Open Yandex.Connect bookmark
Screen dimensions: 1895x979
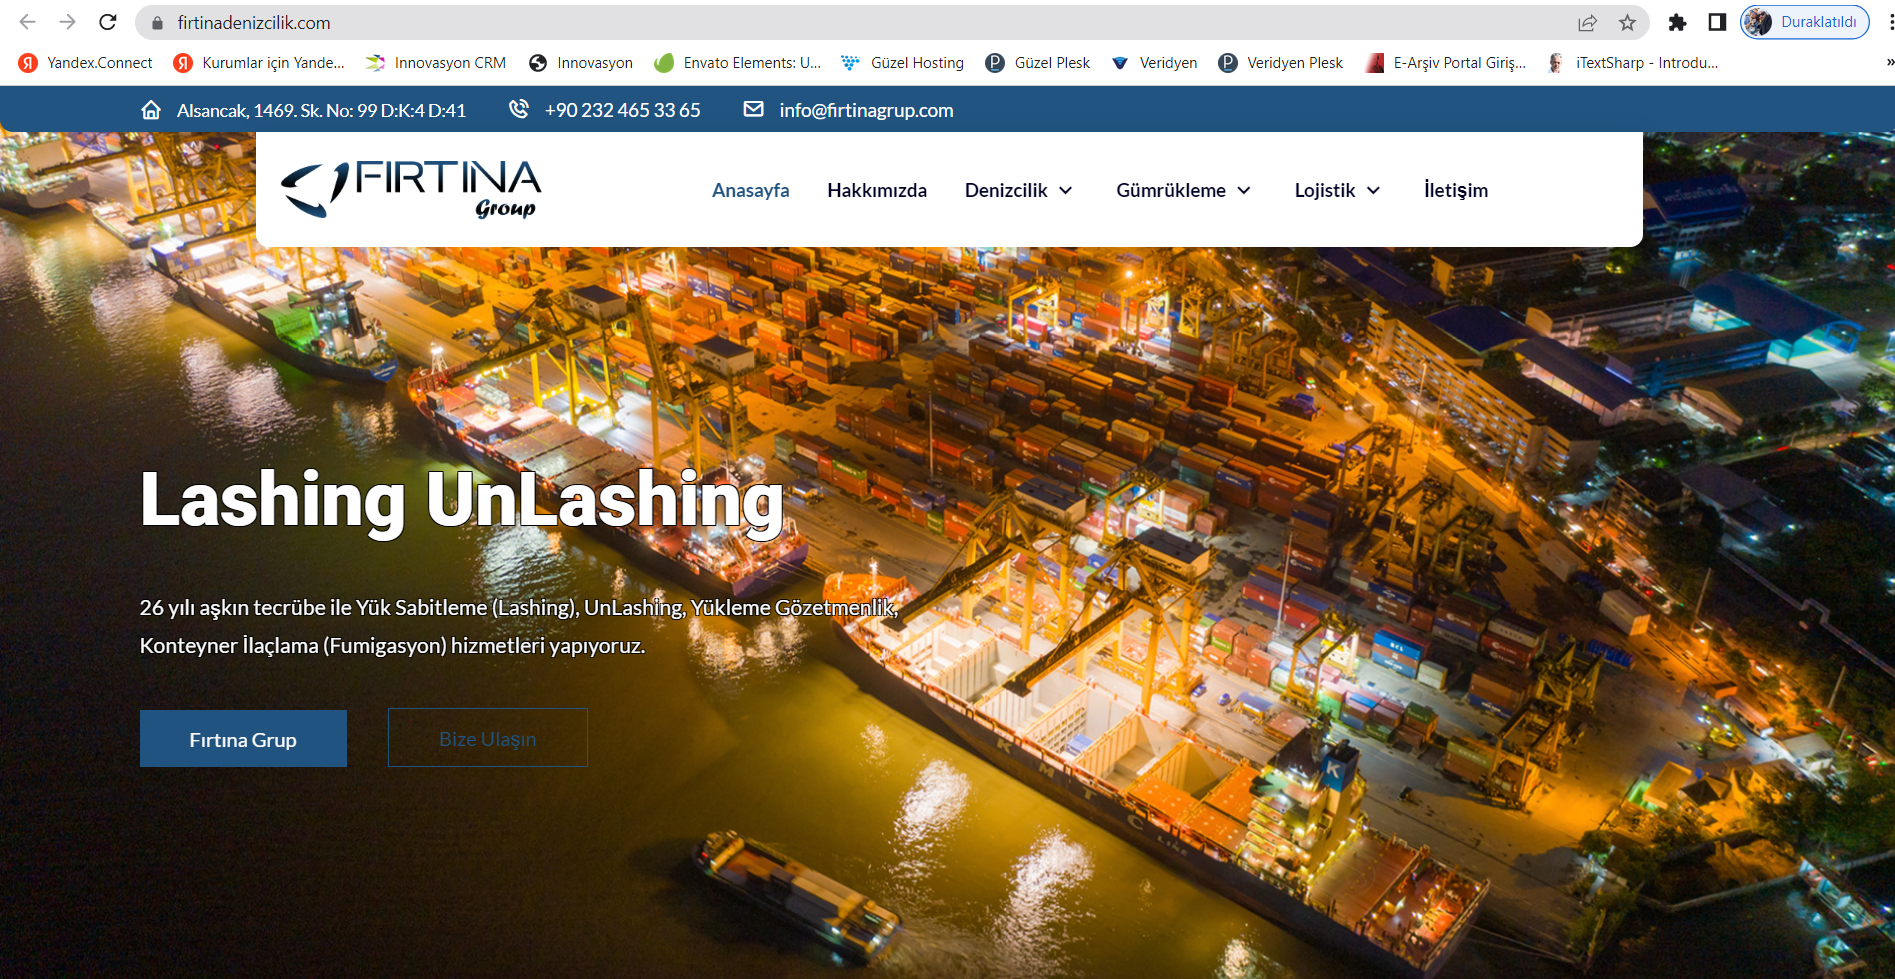tap(86, 63)
